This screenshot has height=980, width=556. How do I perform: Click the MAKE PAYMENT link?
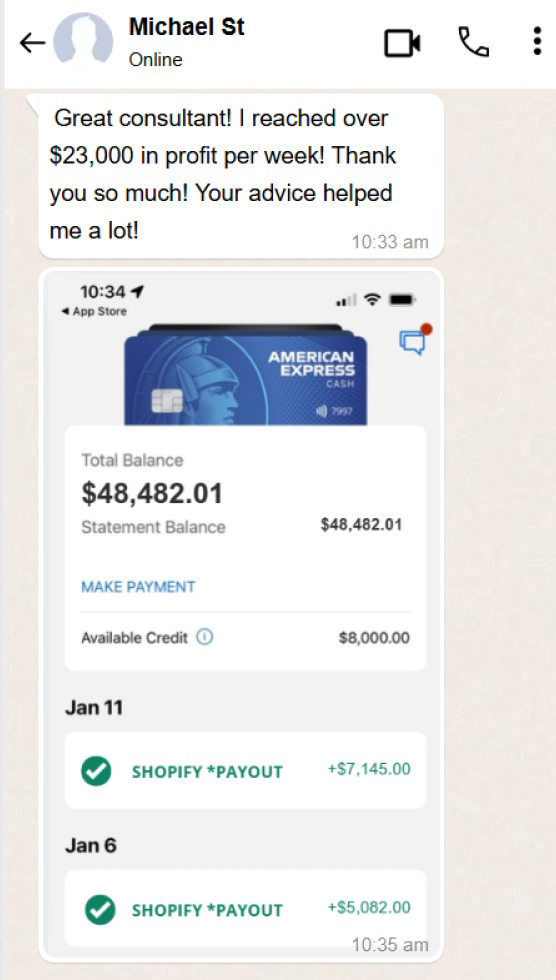click(138, 587)
